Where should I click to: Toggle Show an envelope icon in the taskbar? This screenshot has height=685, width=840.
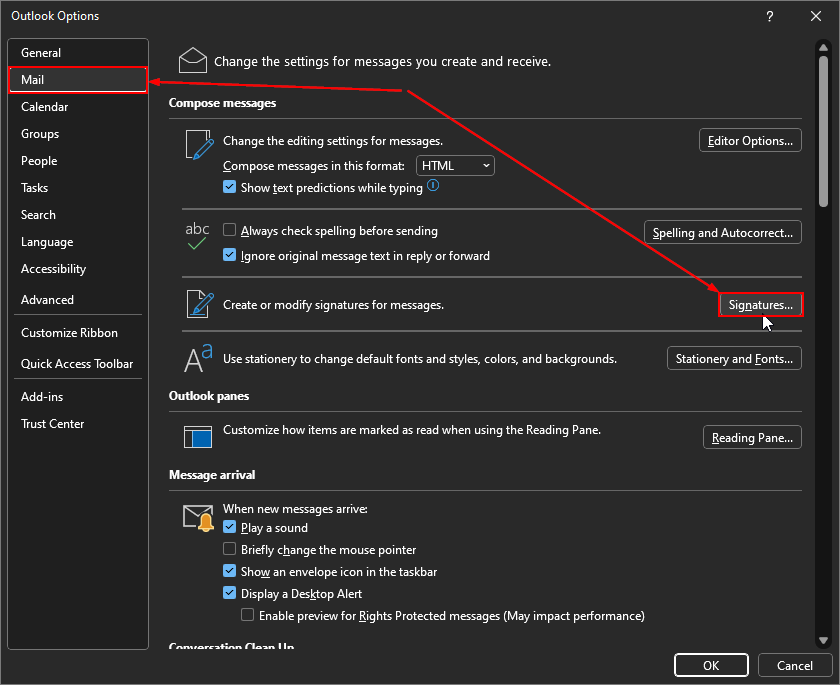point(229,571)
